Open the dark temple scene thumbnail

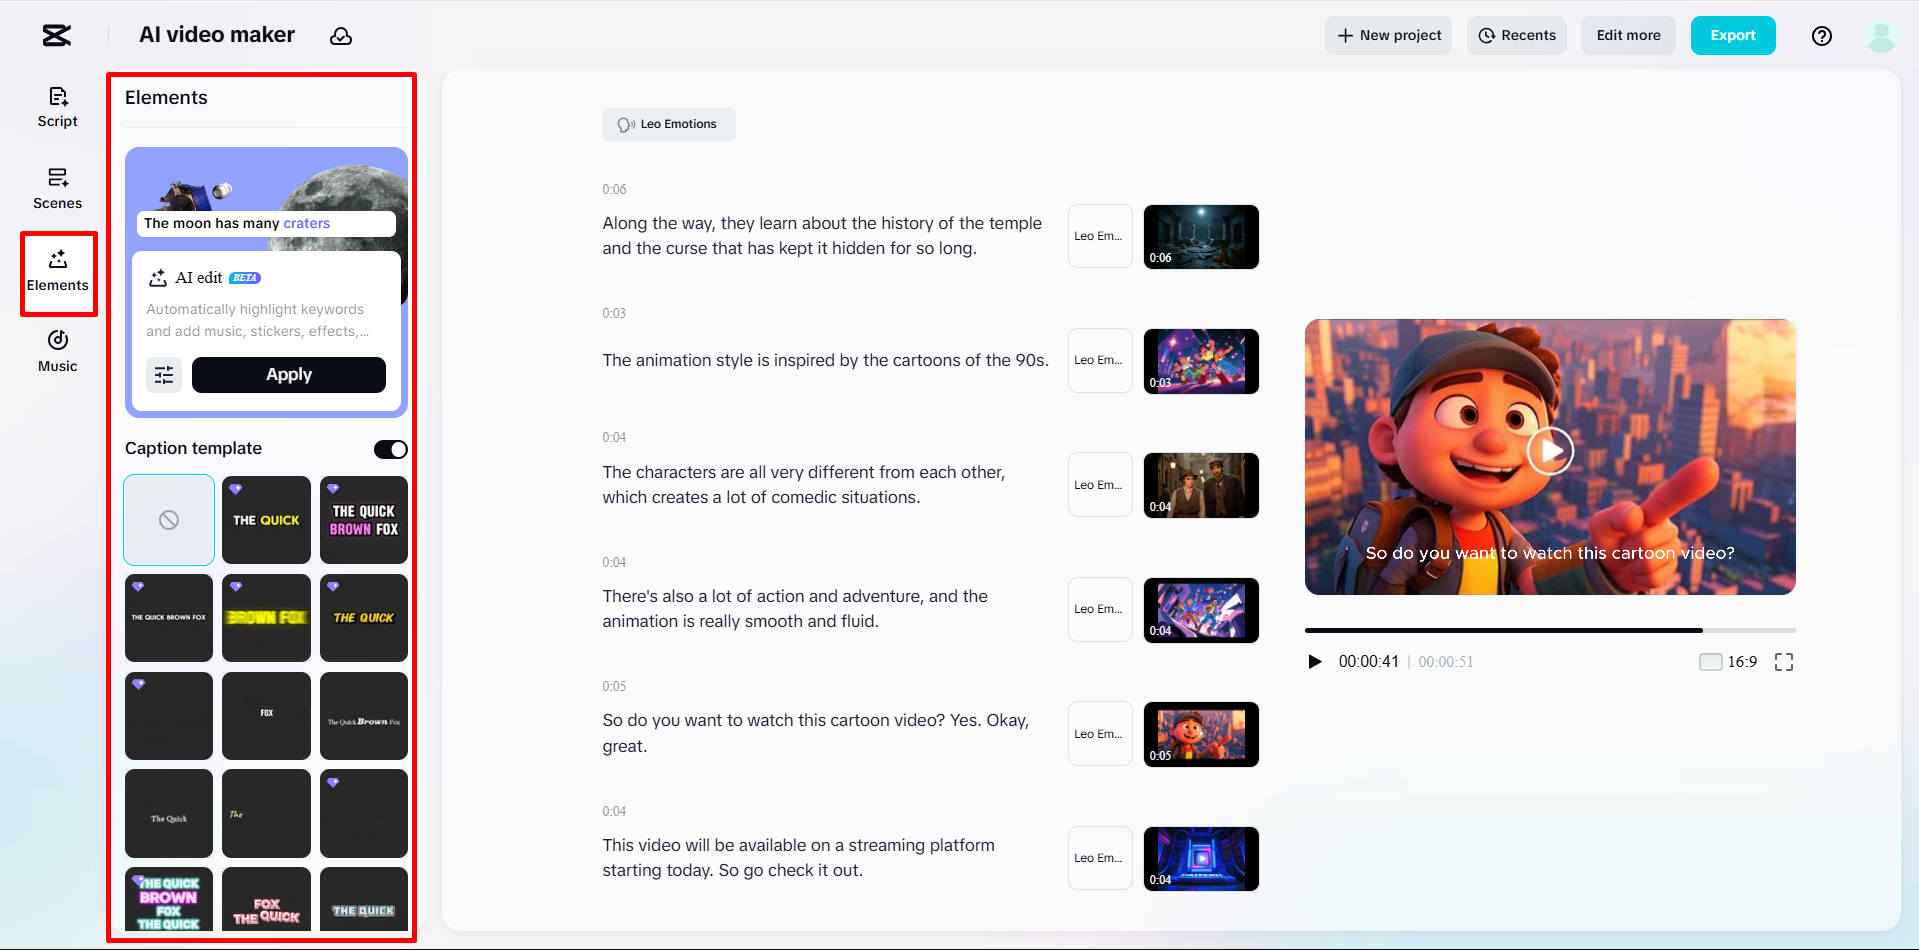click(1201, 237)
